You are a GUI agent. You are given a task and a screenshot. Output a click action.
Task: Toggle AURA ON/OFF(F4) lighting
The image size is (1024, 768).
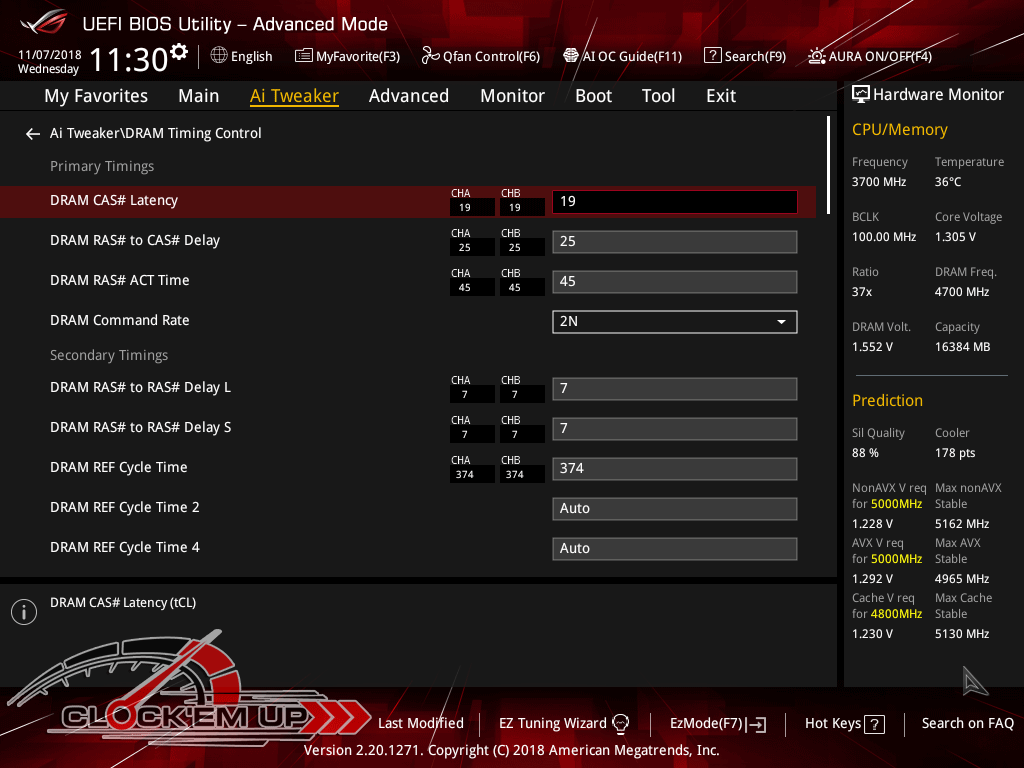(817, 56)
